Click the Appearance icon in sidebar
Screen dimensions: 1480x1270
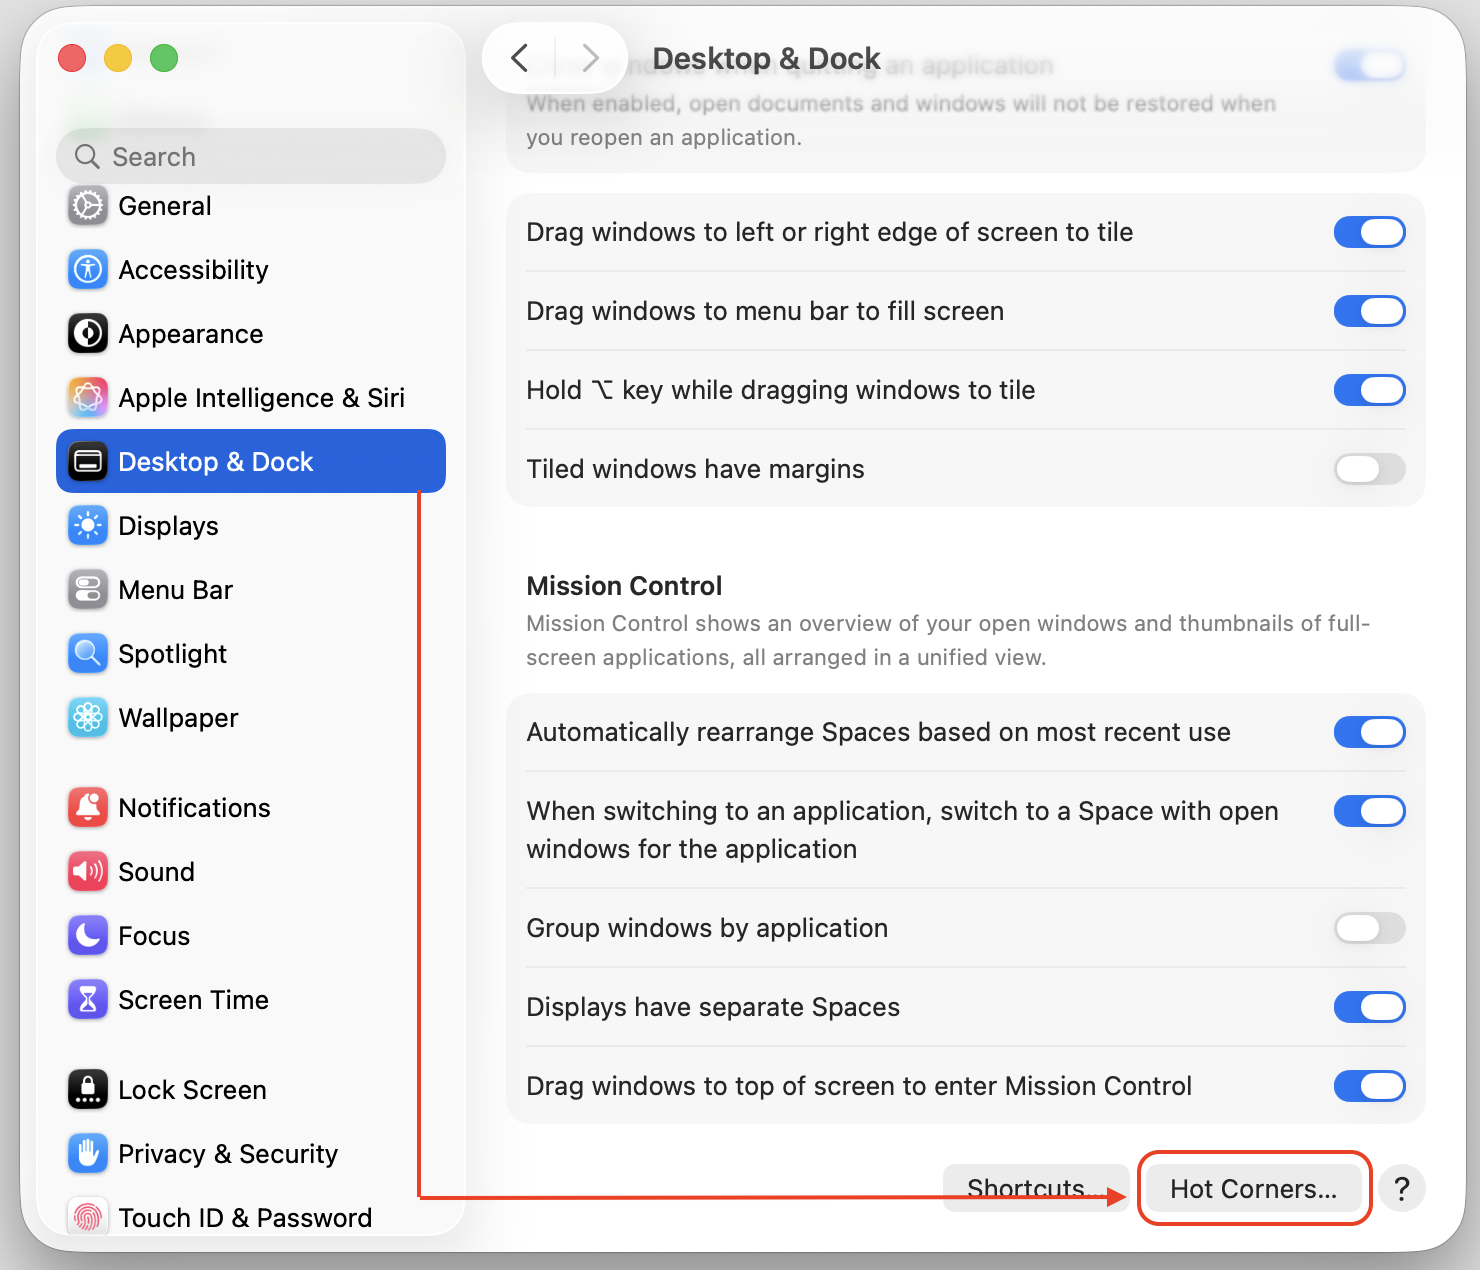pyautogui.click(x=88, y=334)
